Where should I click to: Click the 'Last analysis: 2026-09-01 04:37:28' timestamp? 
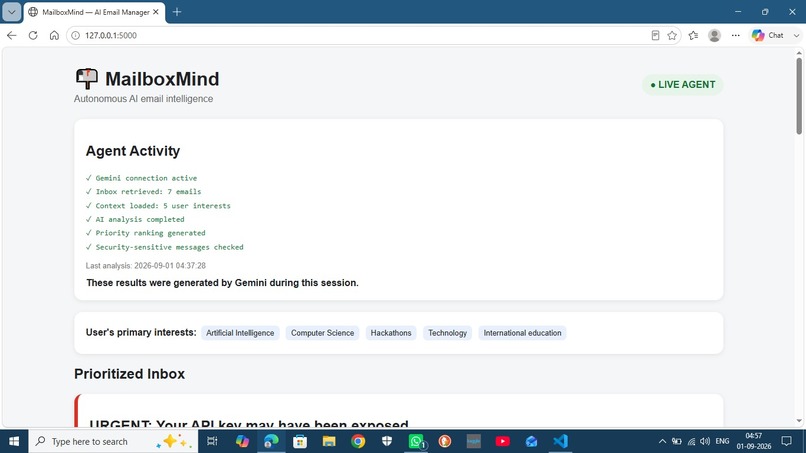tap(145, 266)
